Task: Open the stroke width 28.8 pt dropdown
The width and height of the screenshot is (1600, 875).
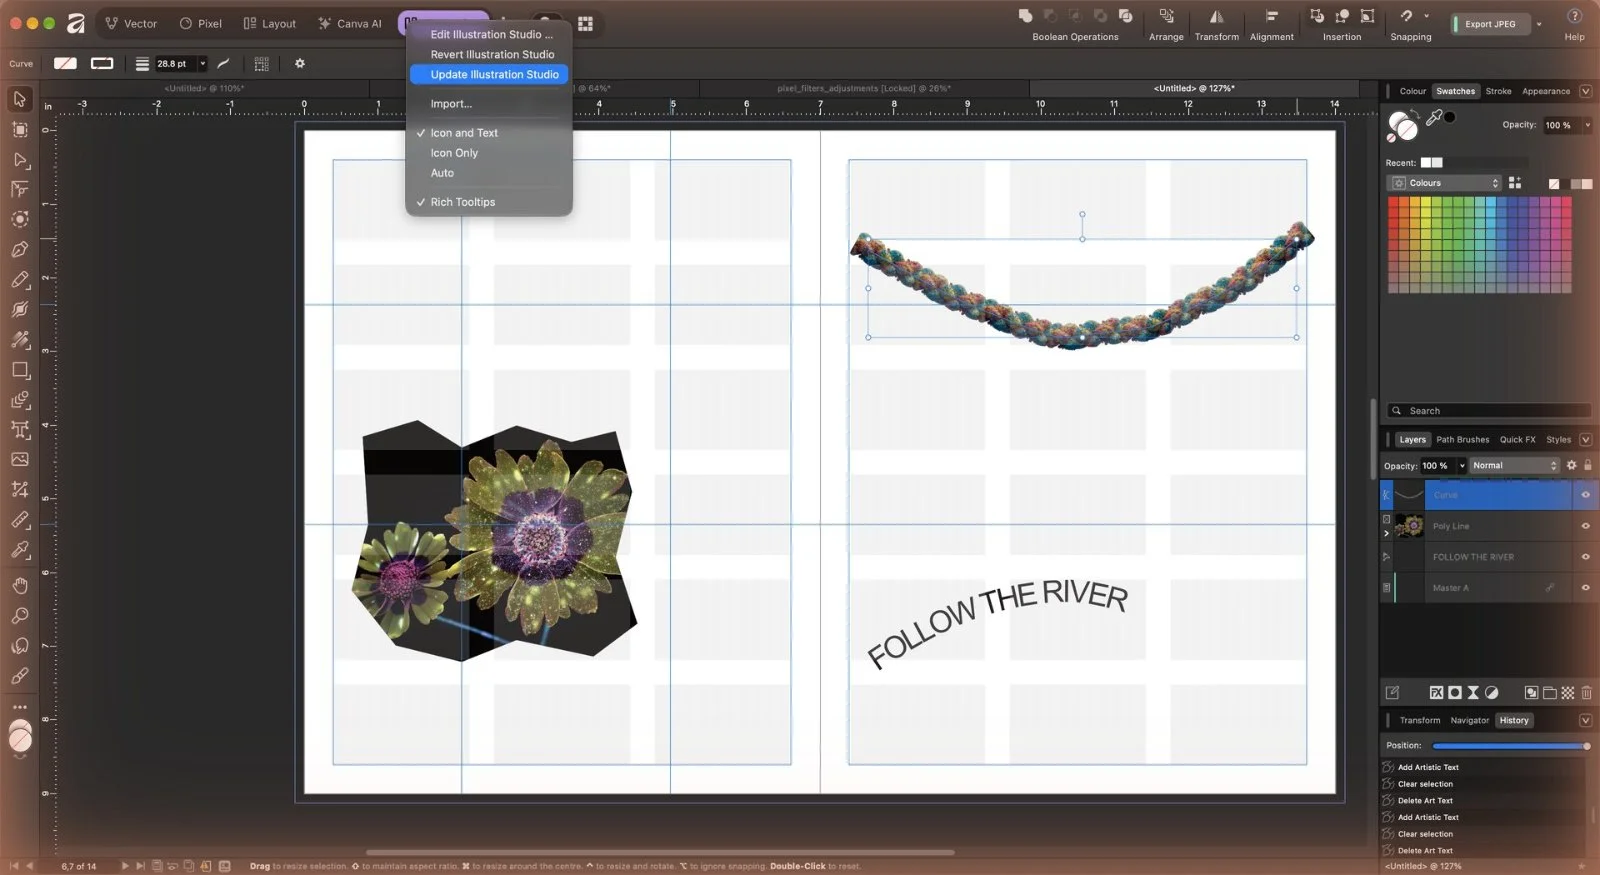Action: coord(202,63)
